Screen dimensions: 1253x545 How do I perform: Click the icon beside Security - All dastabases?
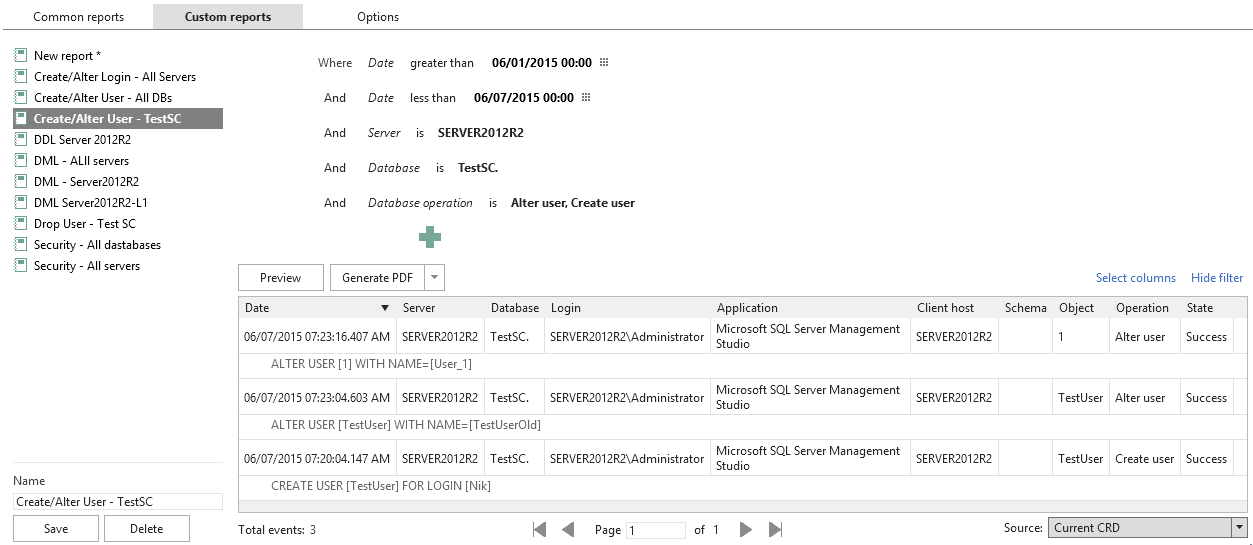point(20,245)
